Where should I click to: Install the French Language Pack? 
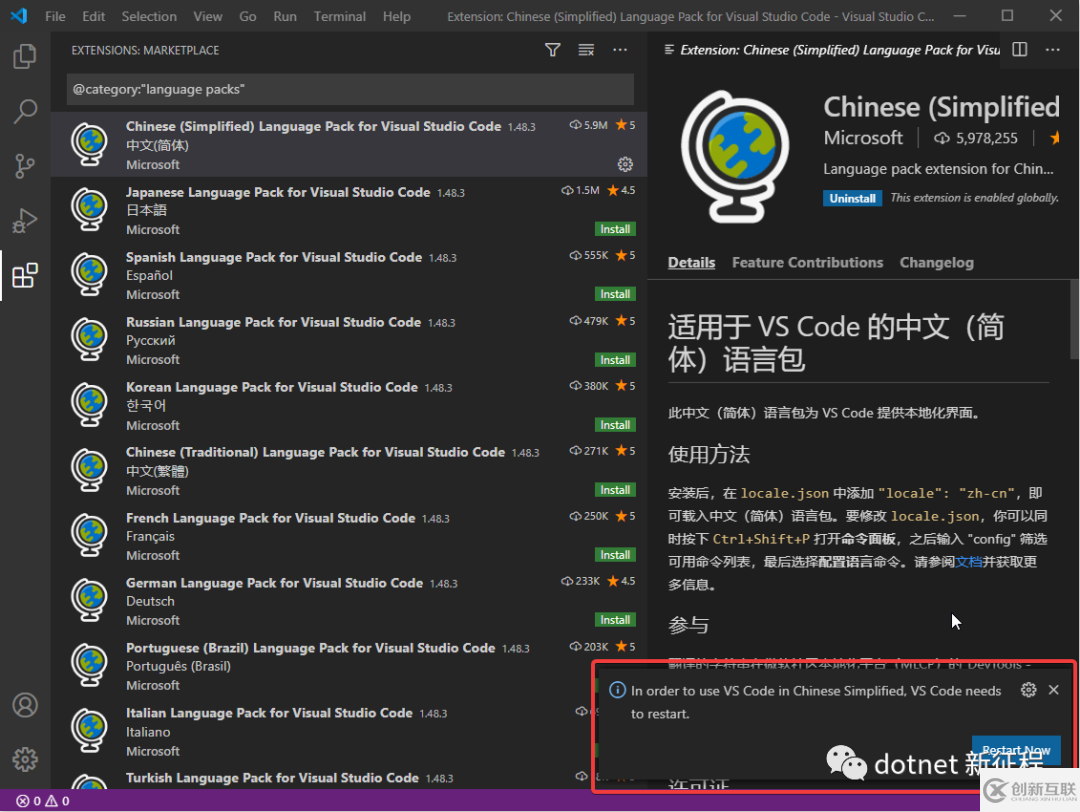click(x=615, y=554)
